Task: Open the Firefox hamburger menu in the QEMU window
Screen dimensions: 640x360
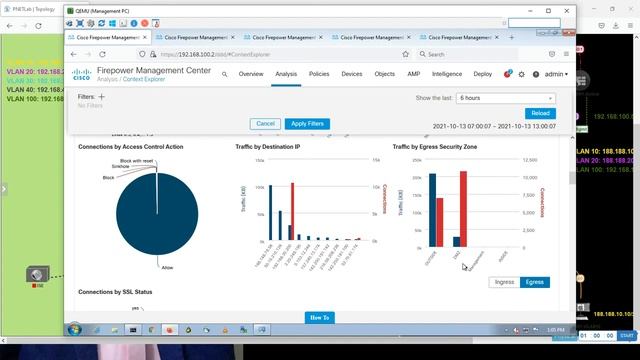Action: 566,54
